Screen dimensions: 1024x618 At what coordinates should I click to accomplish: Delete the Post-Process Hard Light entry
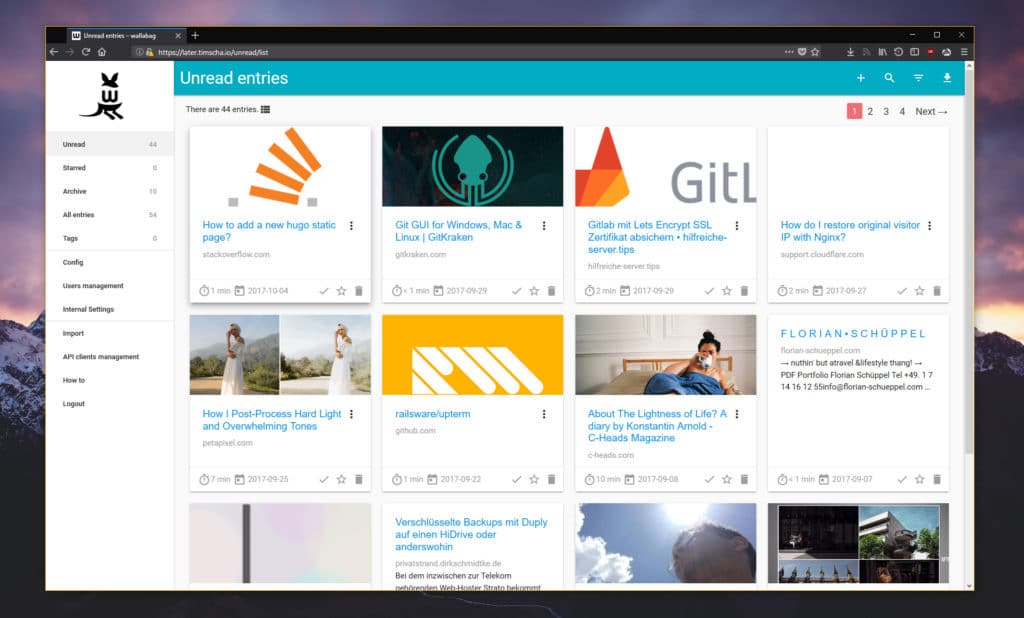coord(359,480)
